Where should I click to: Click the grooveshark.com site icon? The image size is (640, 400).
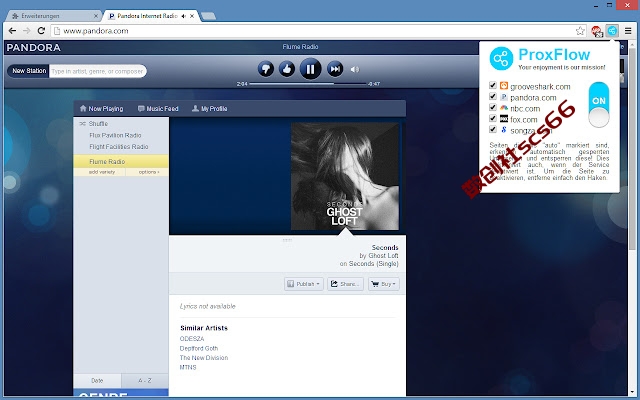[x=504, y=86]
